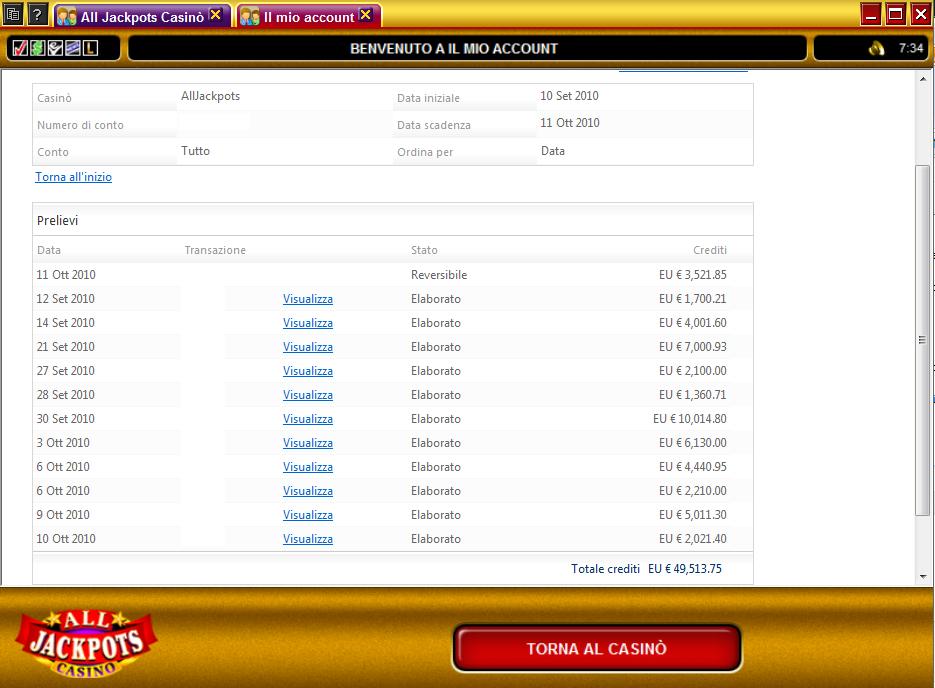
Task: Click the red checkmark icon in the toolbar
Action: (20, 48)
